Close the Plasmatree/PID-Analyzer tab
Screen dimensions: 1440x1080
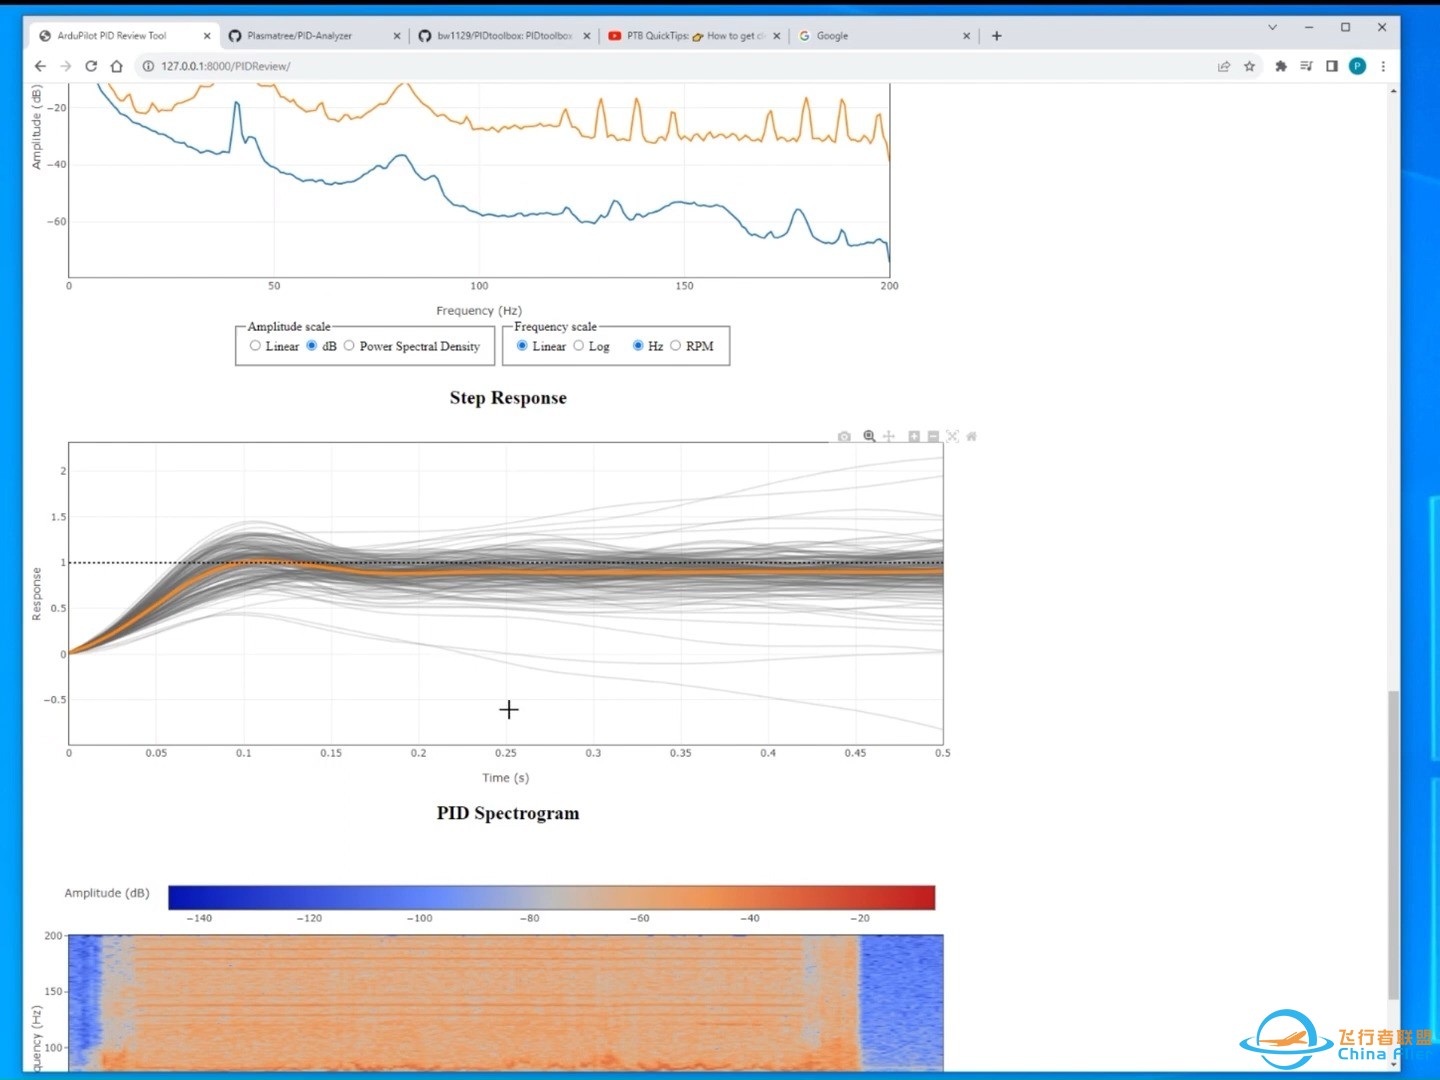coord(397,36)
